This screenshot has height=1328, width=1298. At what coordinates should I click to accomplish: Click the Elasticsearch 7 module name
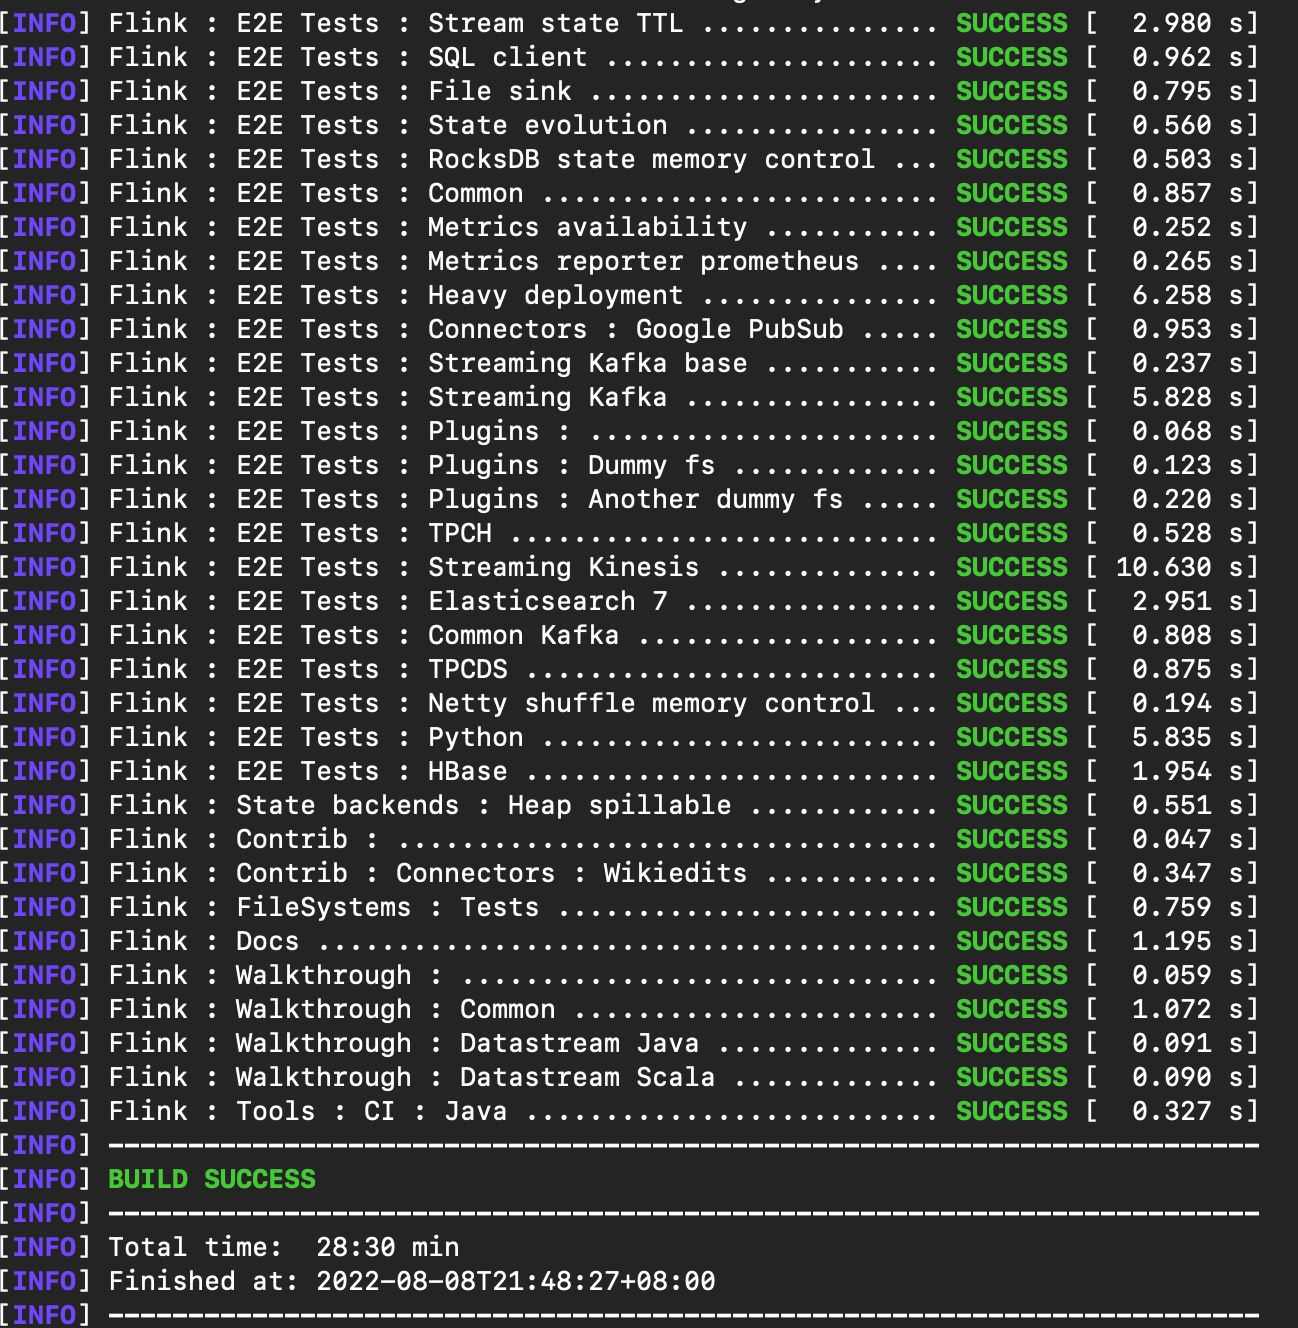(x=547, y=601)
